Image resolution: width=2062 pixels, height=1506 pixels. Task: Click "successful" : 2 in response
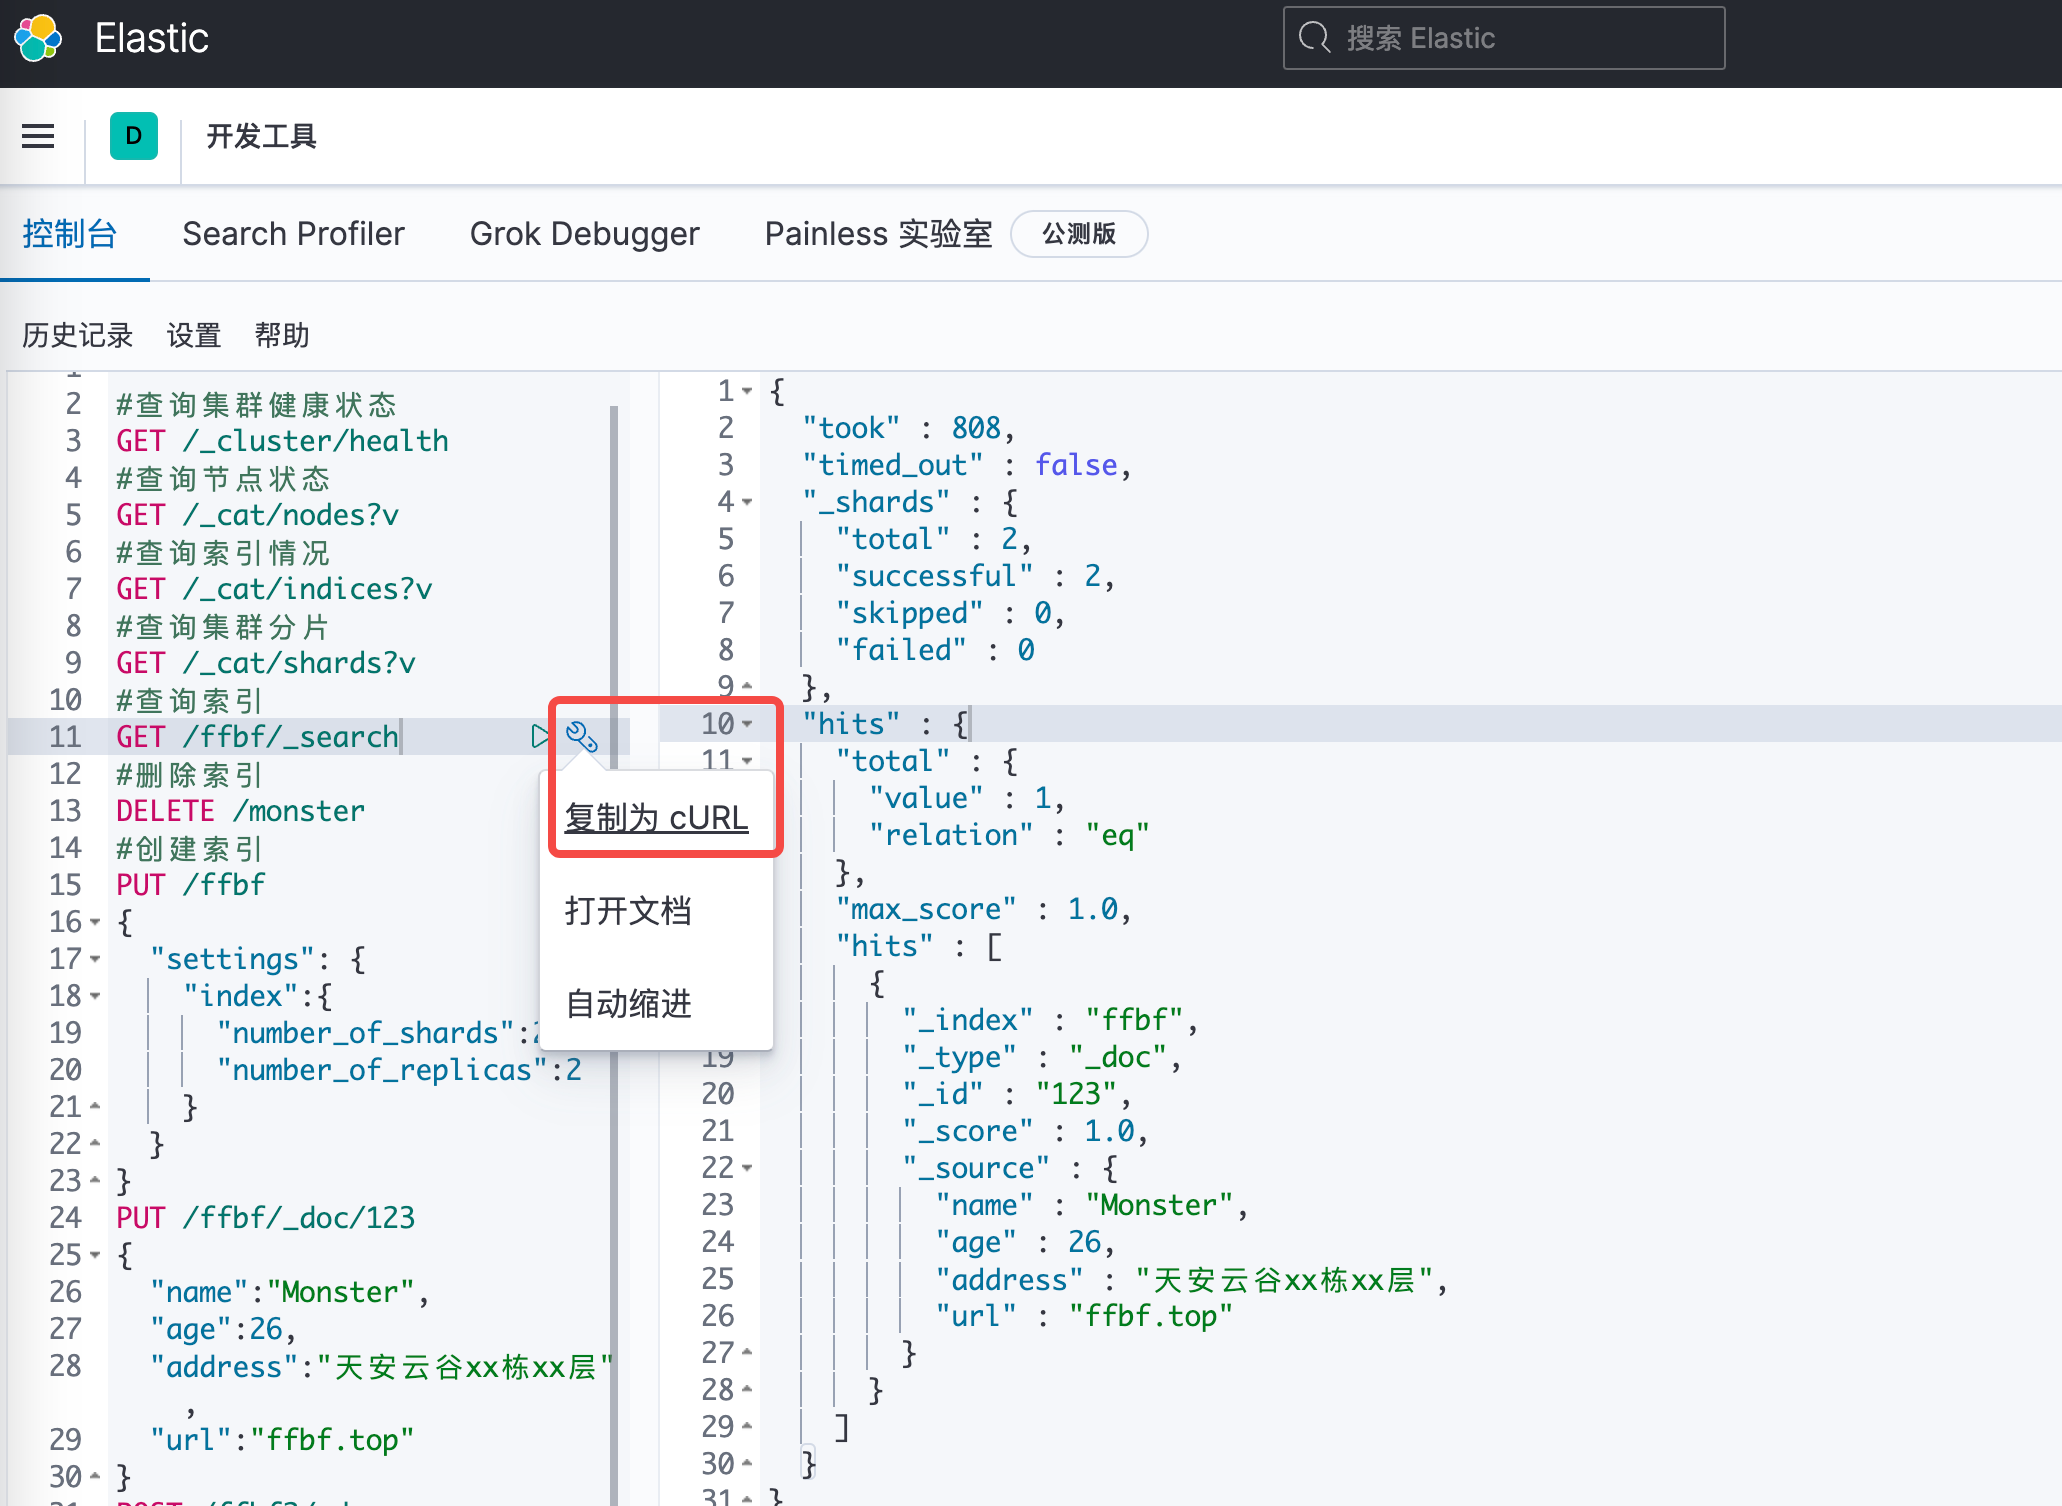pyautogui.click(x=974, y=576)
